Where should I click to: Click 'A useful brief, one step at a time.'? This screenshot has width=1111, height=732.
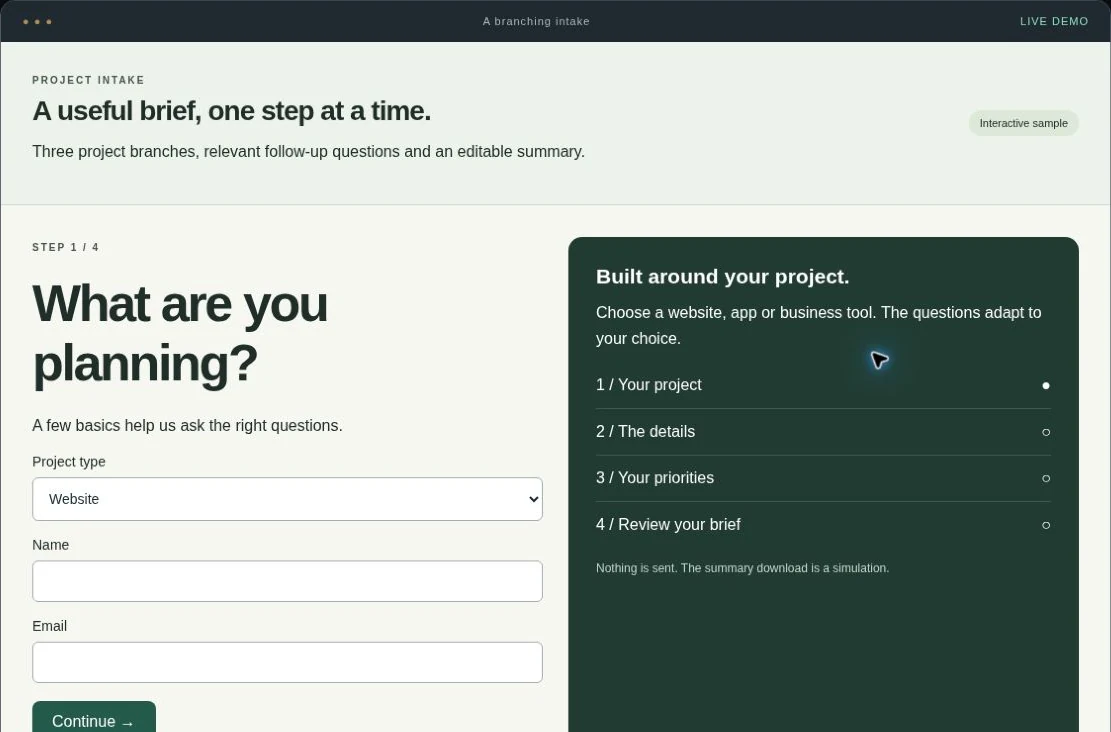[232, 111]
